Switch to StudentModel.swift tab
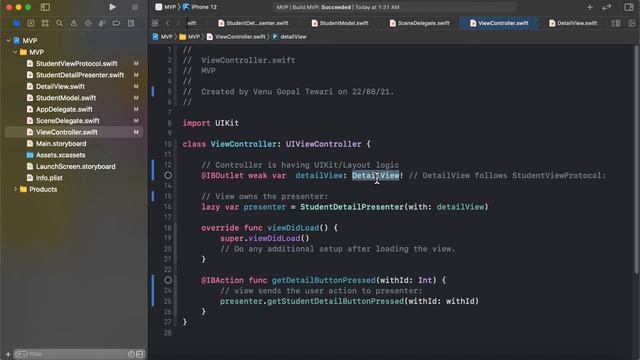640x360 pixels. [x=340, y=23]
